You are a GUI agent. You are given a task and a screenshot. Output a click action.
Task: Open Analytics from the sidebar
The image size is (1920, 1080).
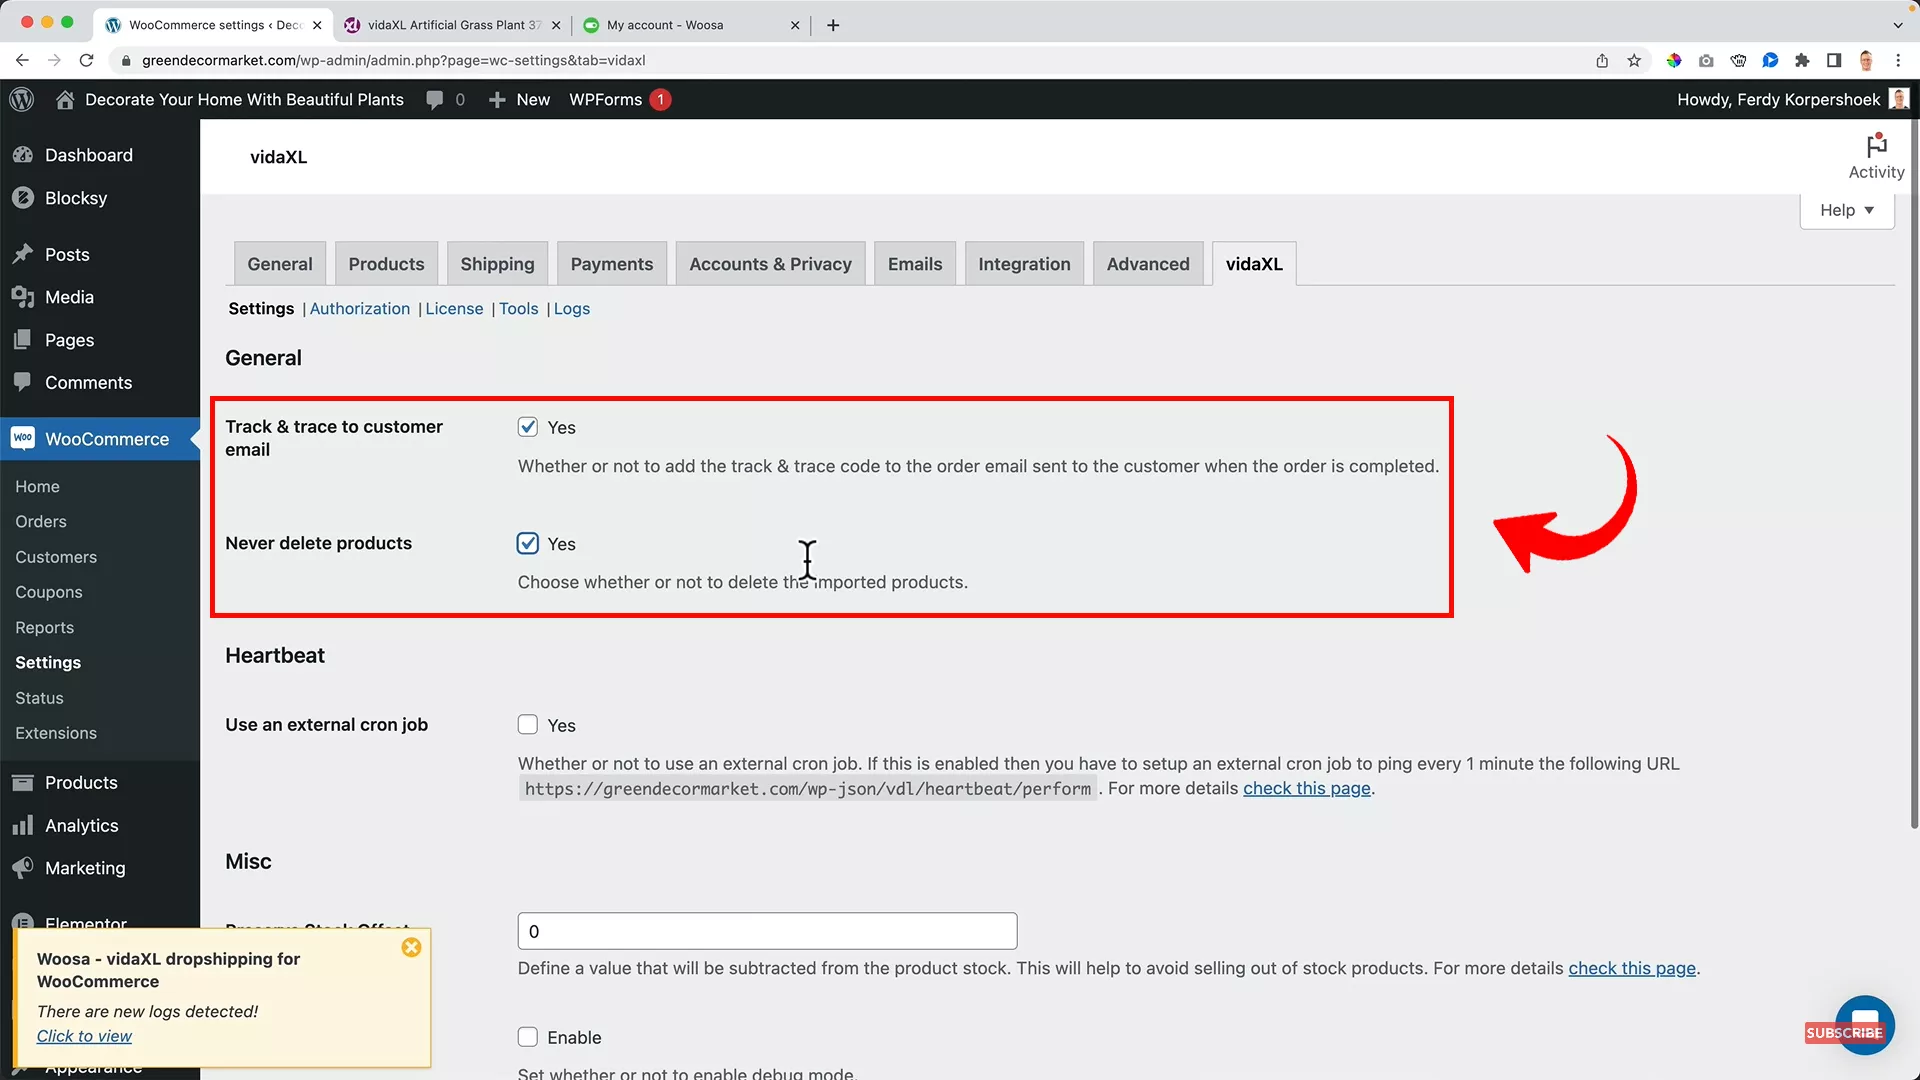point(80,825)
